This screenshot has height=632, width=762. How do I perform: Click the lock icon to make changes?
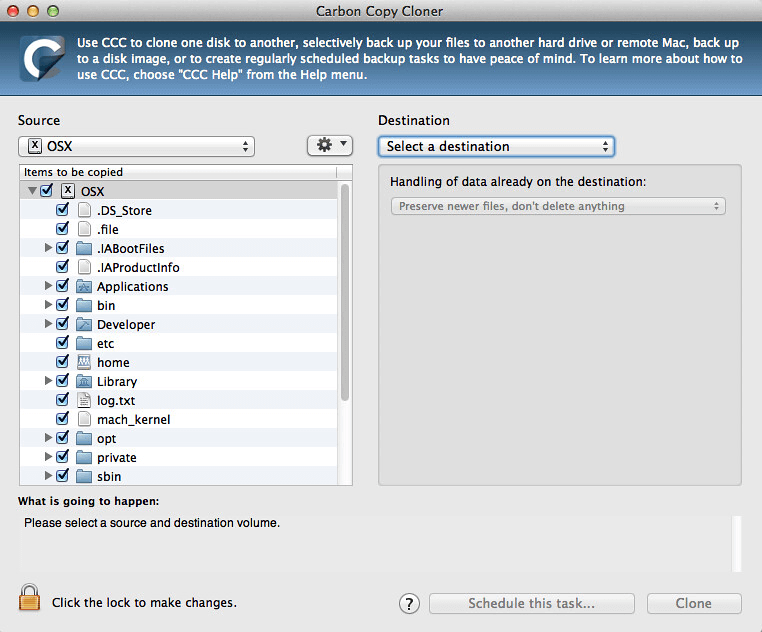coord(29,597)
